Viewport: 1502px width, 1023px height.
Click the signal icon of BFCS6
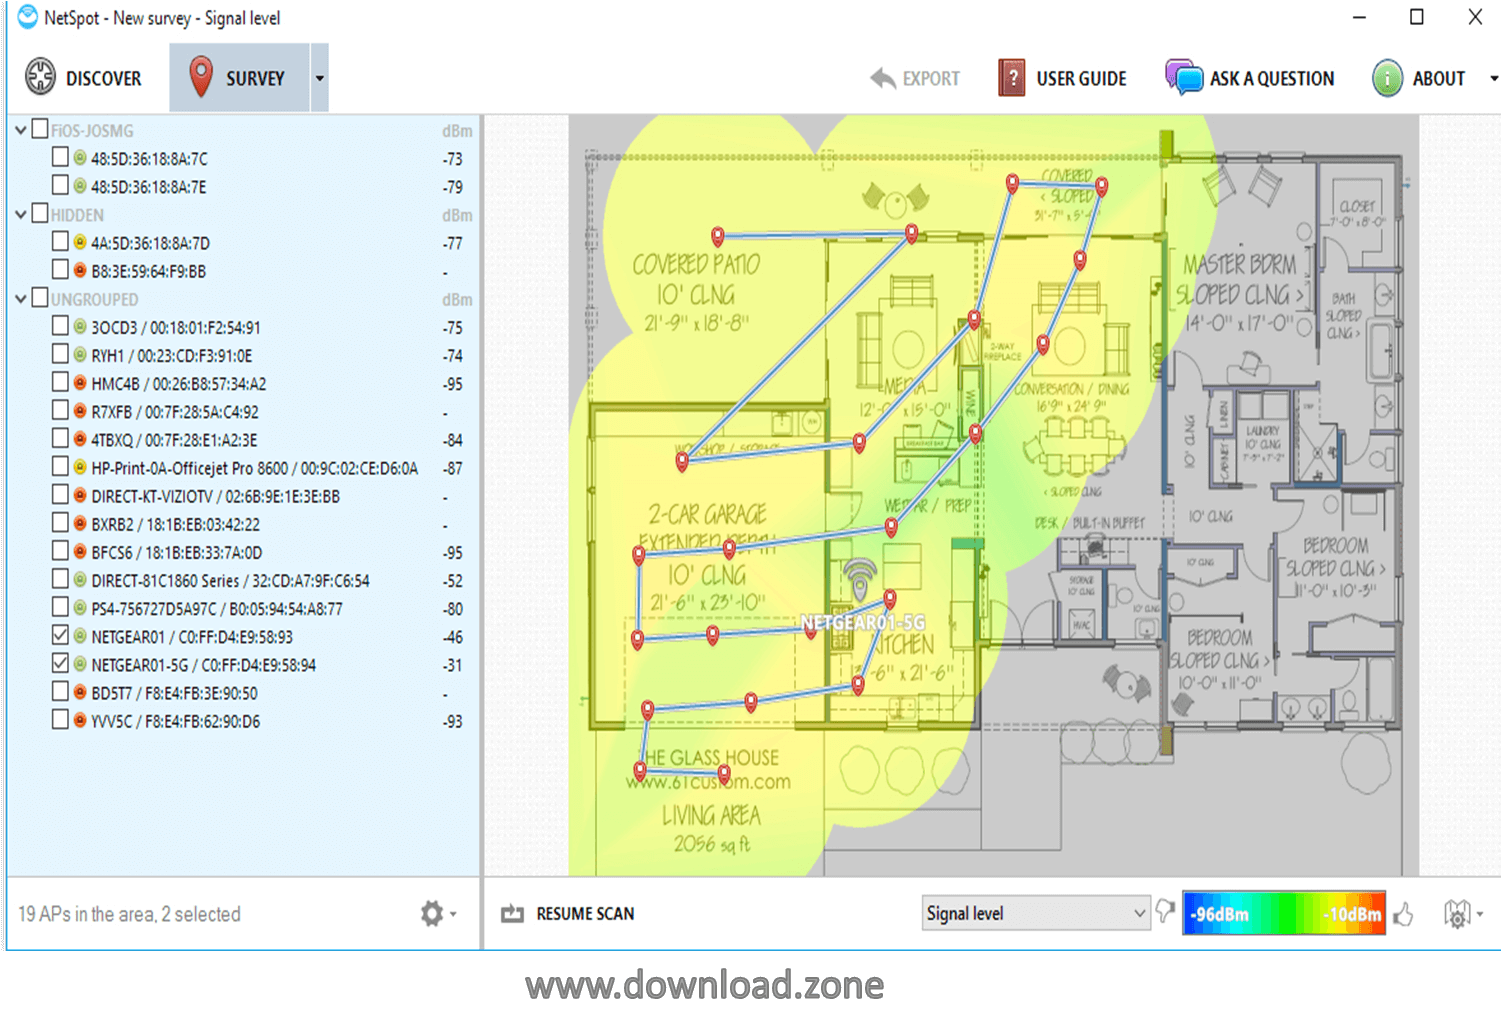click(x=80, y=551)
